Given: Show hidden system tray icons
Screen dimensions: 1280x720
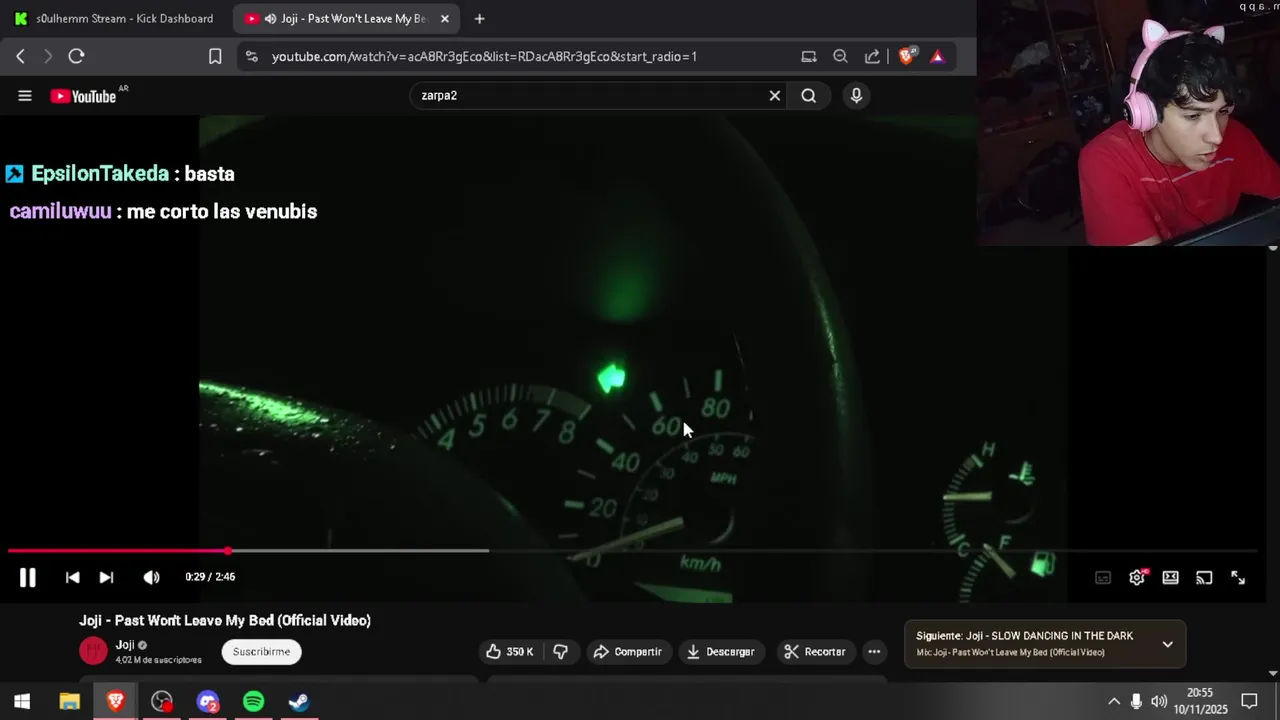Looking at the screenshot, I should [1113, 702].
